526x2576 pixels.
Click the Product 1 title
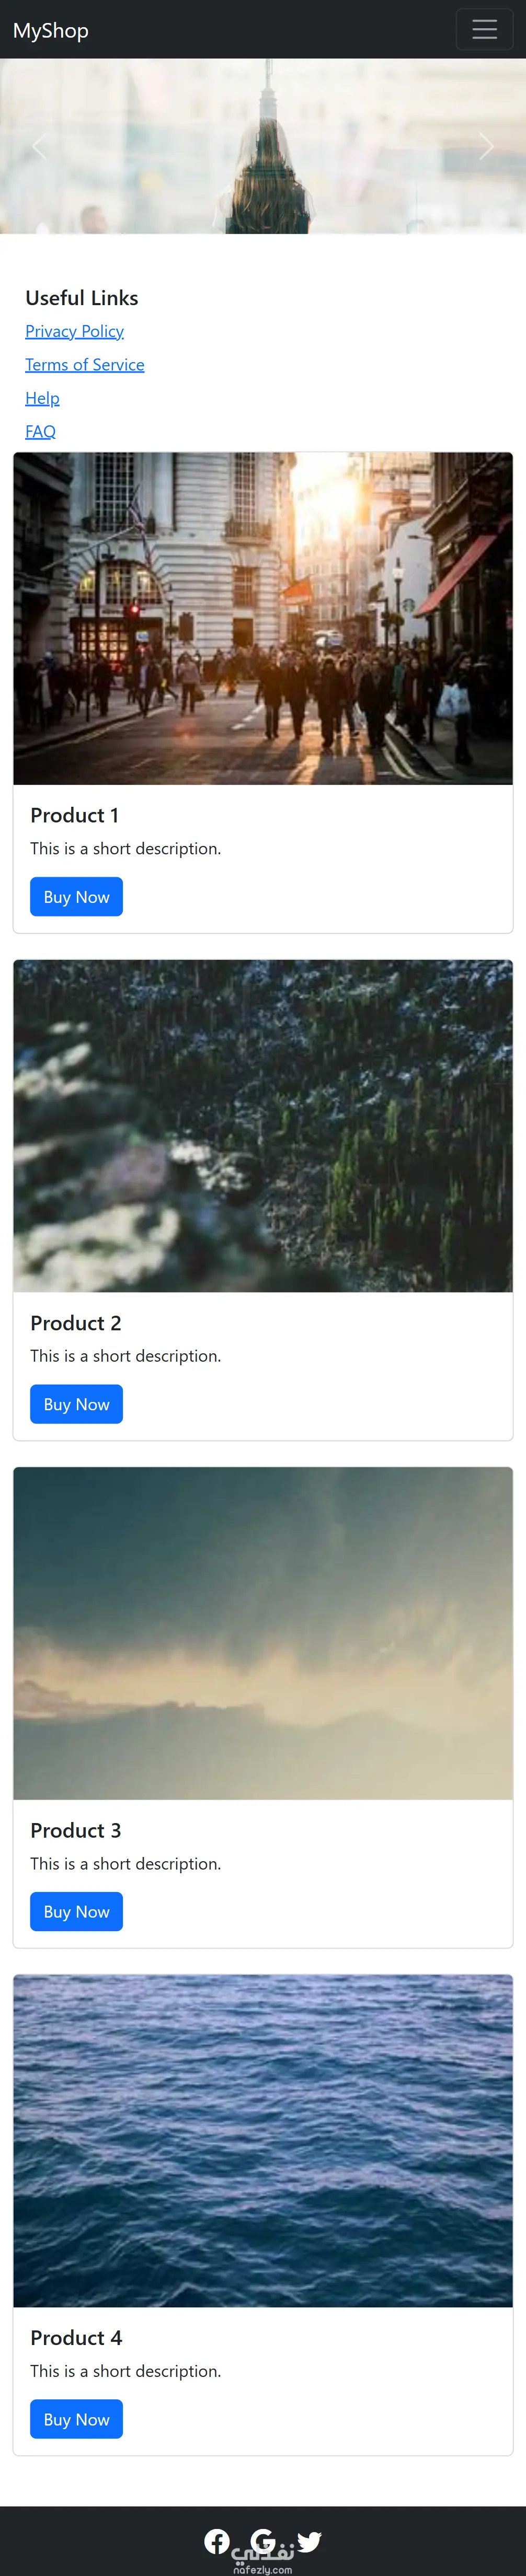(x=74, y=815)
